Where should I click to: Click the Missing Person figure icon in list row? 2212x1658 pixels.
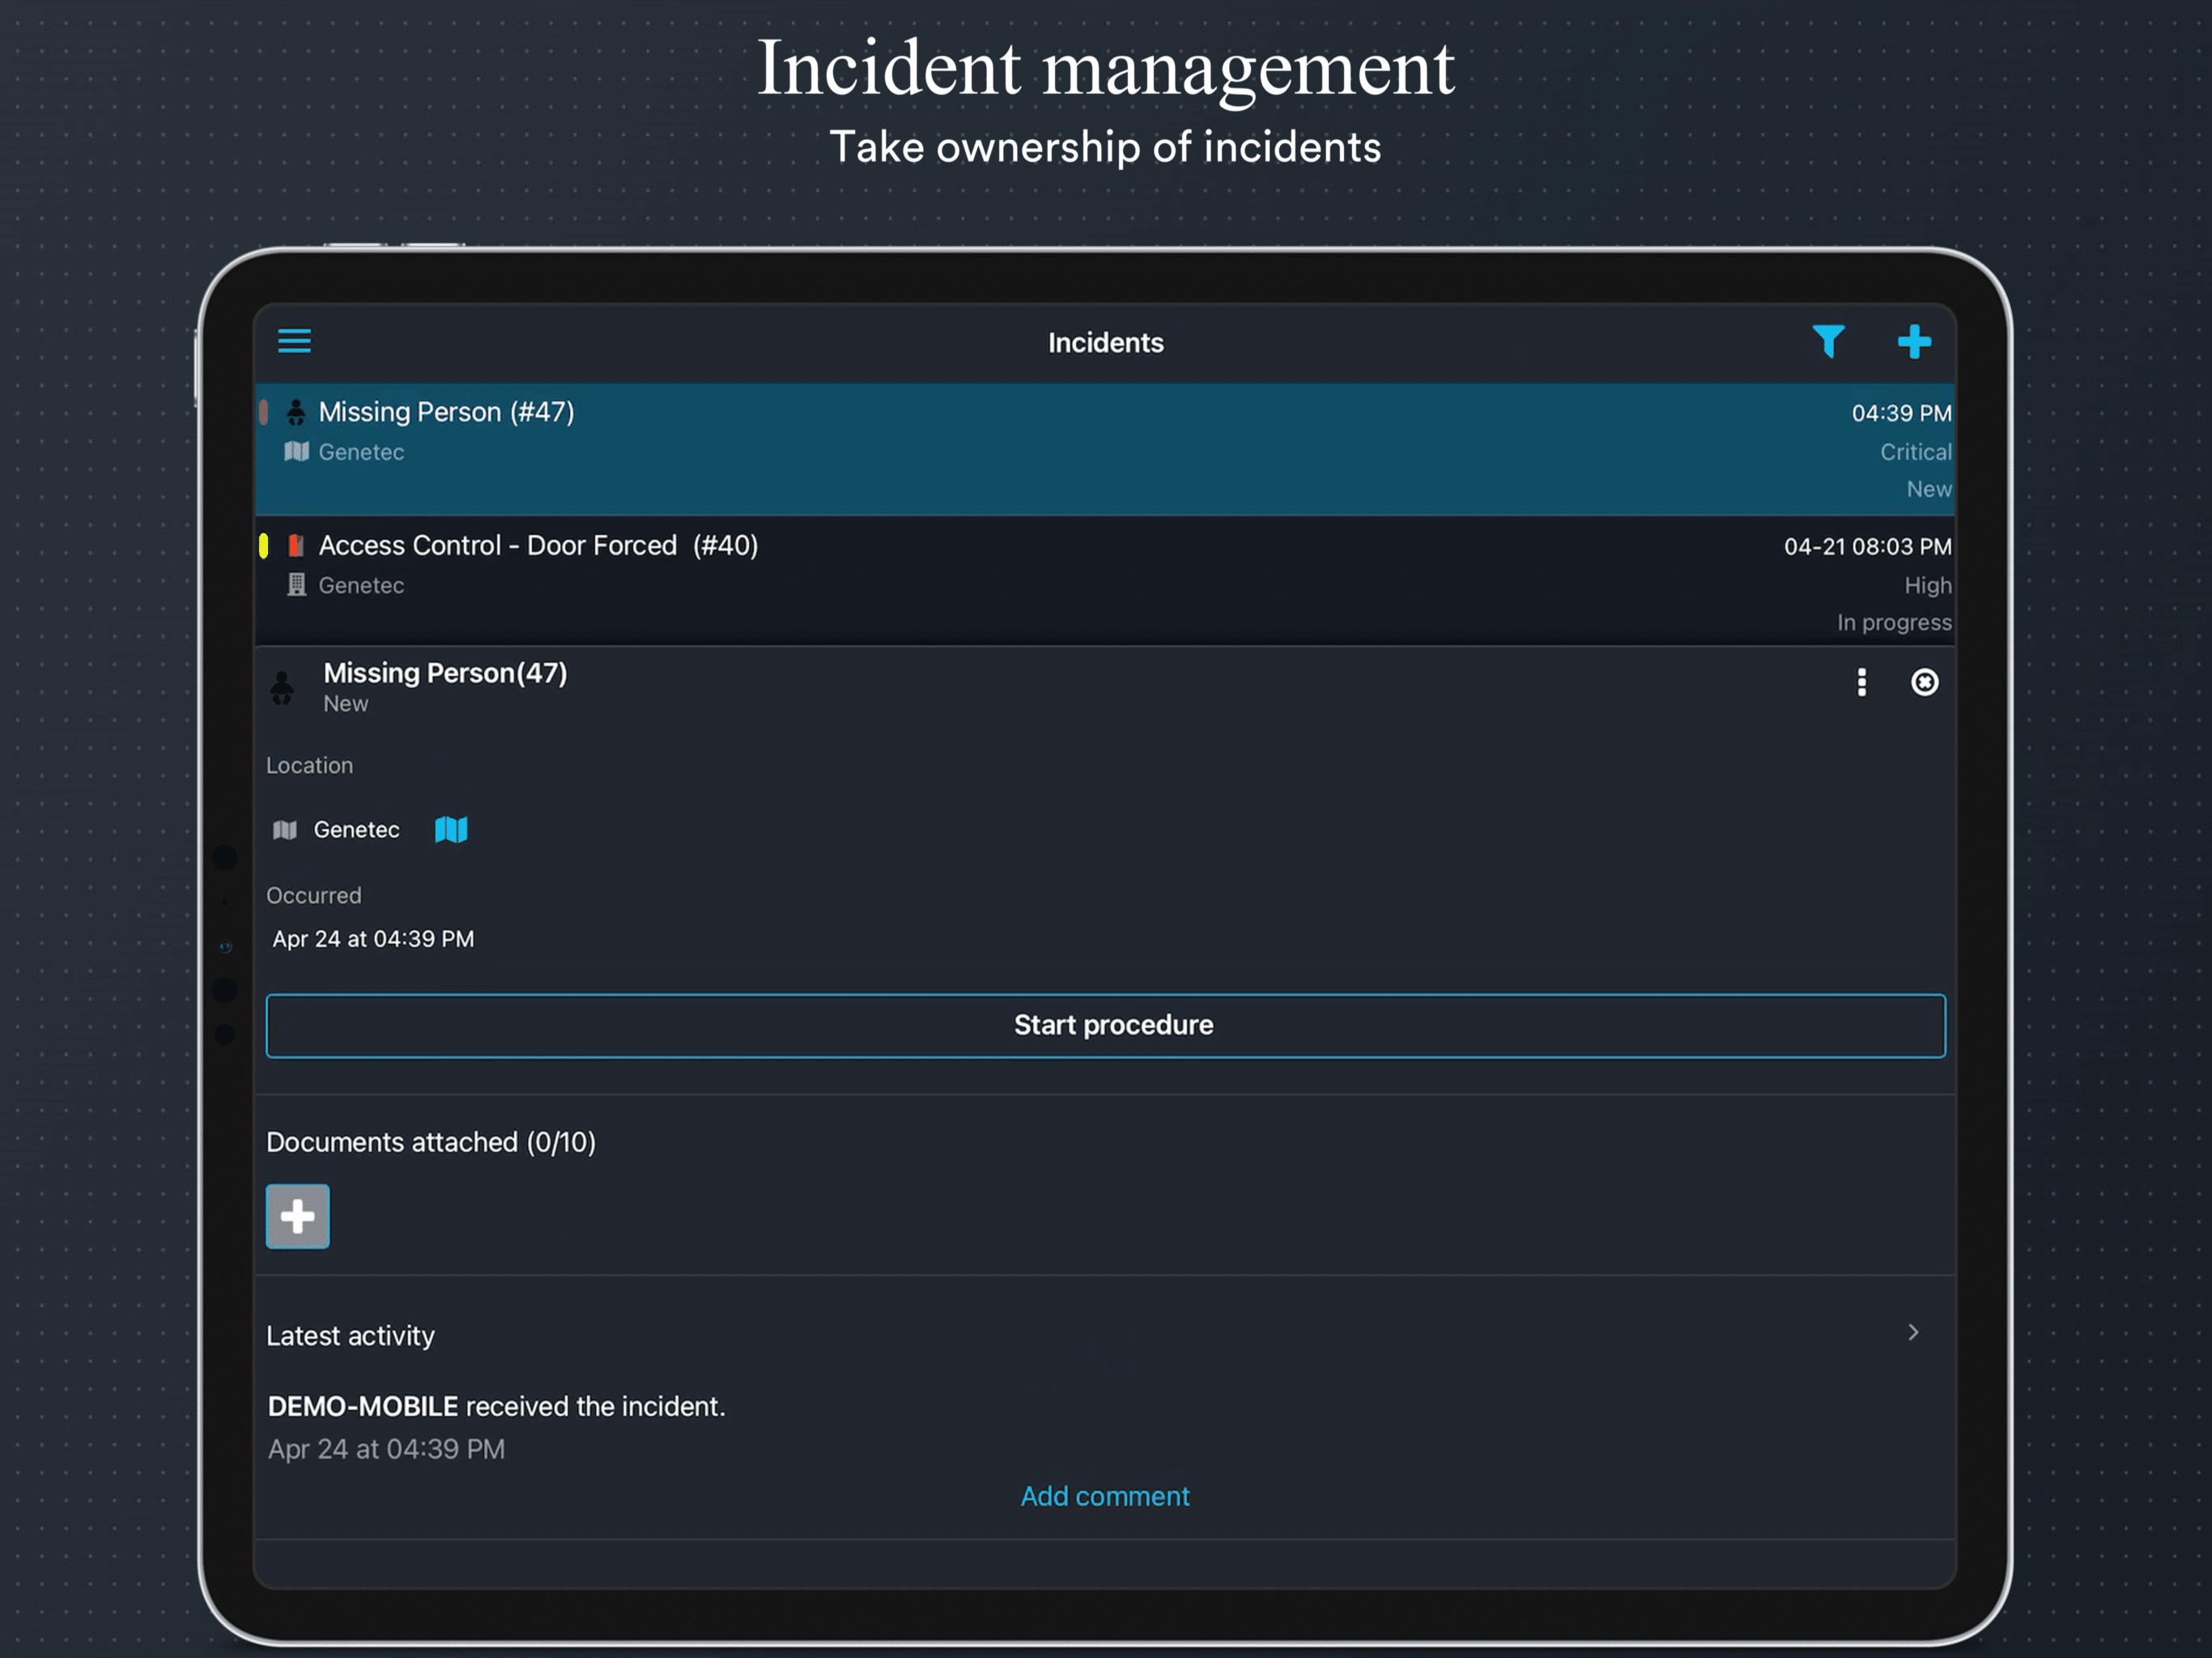tap(296, 412)
